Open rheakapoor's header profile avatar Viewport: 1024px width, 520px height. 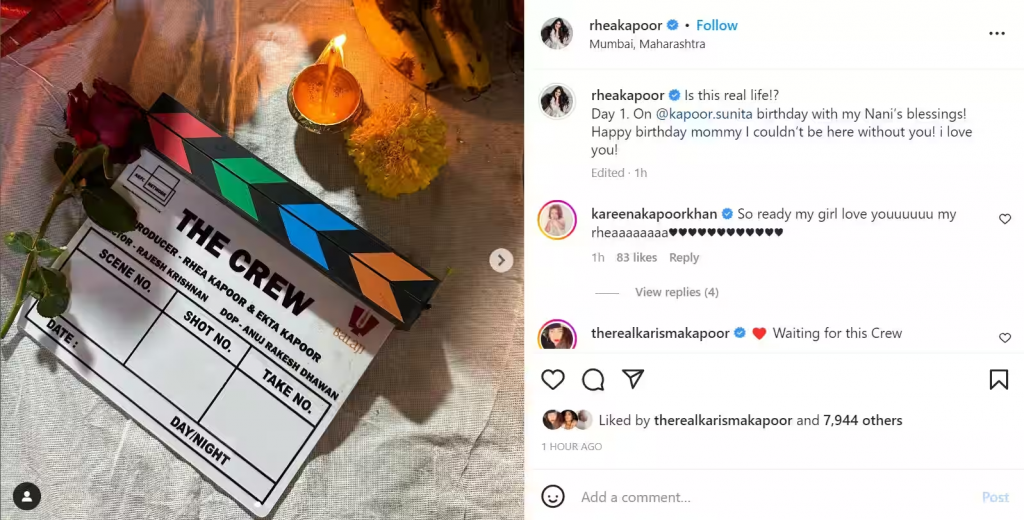point(557,33)
